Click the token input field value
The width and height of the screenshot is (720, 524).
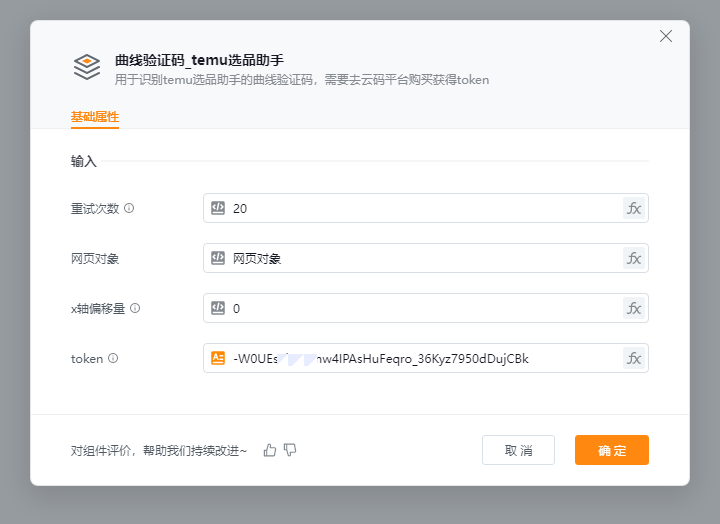click(x=426, y=358)
